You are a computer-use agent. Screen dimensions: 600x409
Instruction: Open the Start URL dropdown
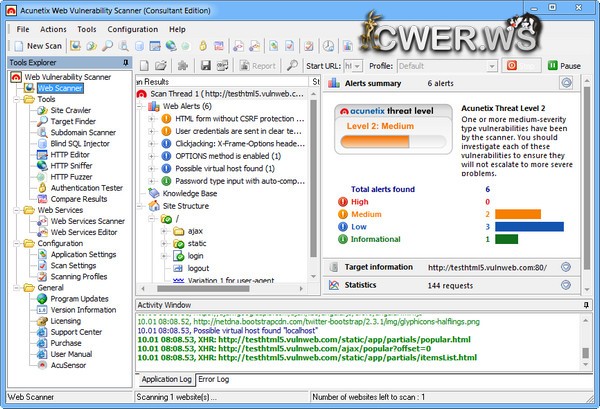coord(357,66)
